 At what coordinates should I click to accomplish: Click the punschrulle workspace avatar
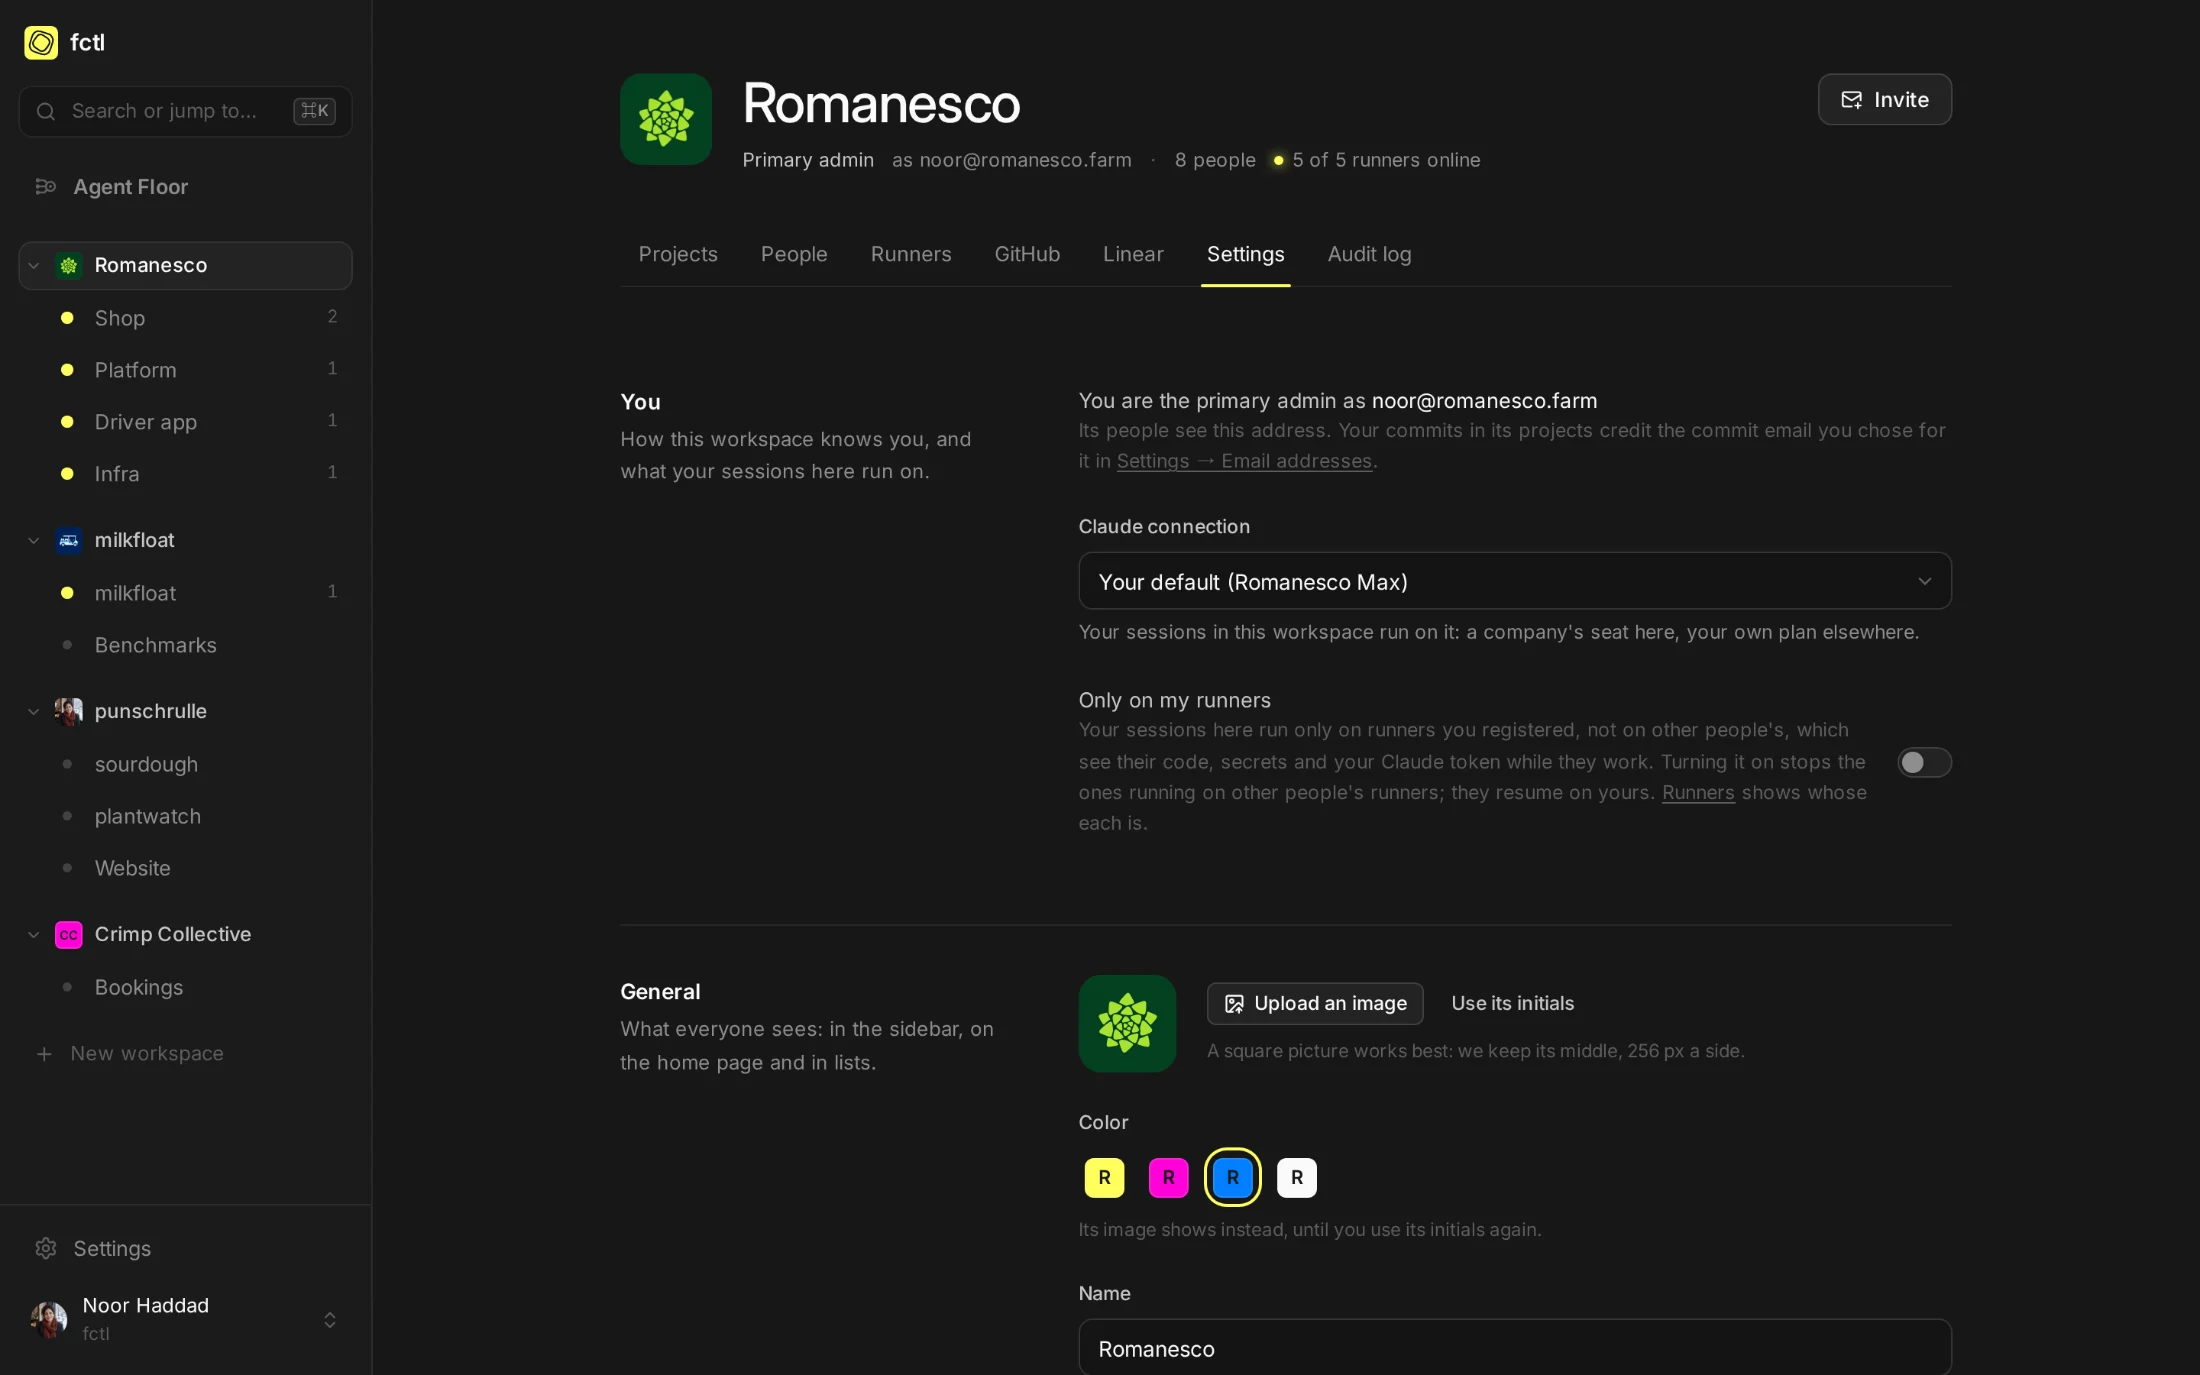point(69,712)
